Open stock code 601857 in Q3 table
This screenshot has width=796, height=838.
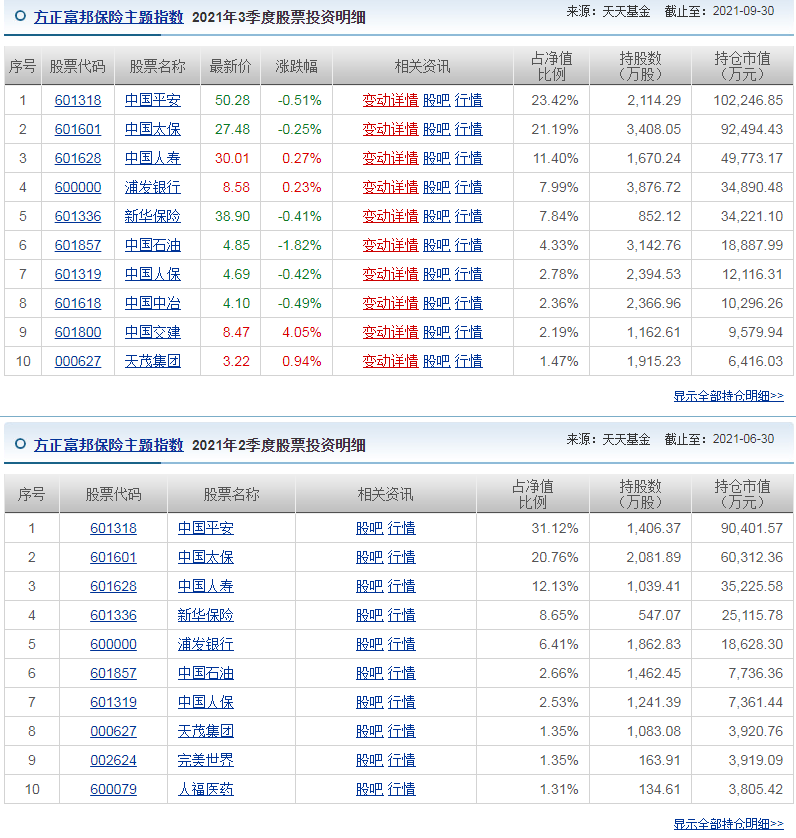point(78,245)
